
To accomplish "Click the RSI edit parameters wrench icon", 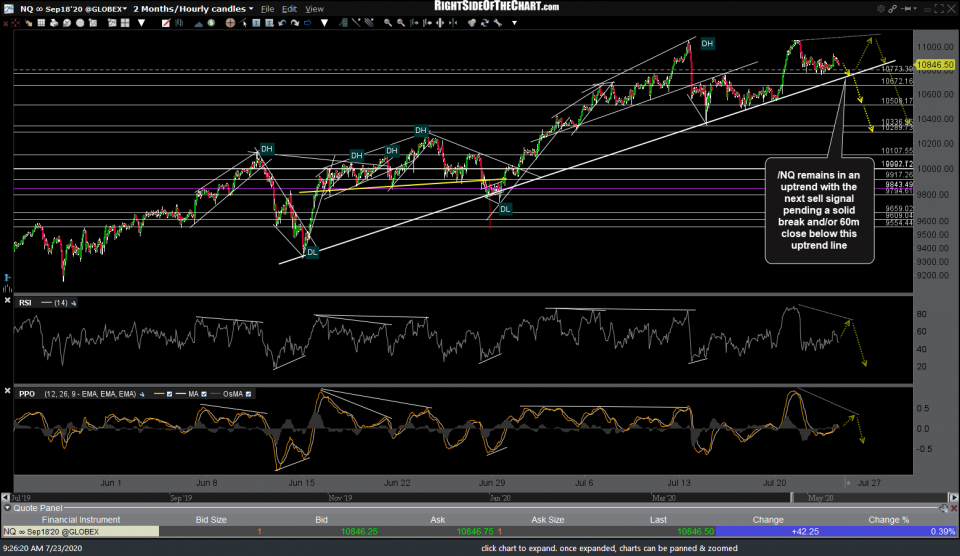I will coord(73,303).
